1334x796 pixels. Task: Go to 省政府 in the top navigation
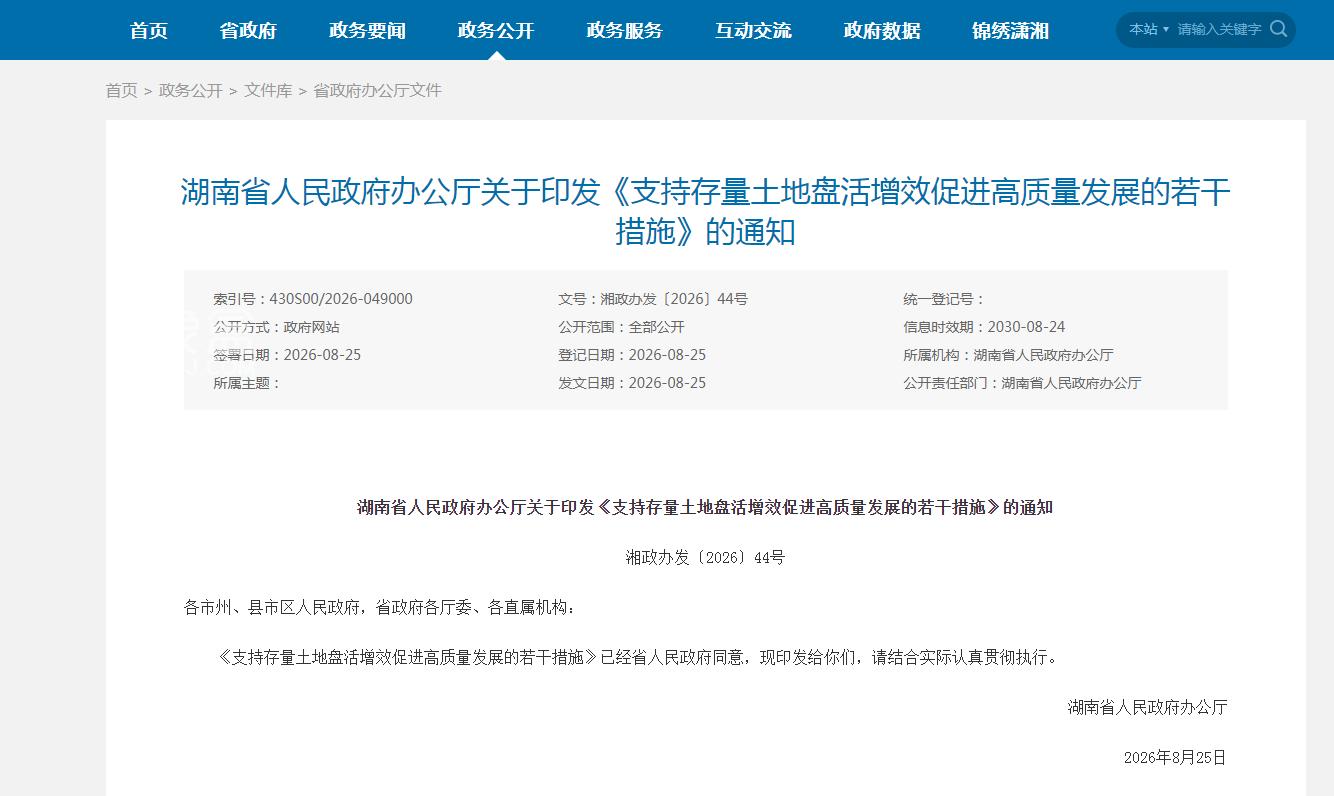248,30
